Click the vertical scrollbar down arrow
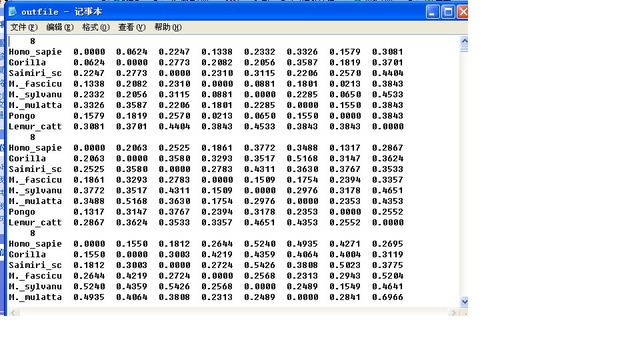 click(x=464, y=302)
